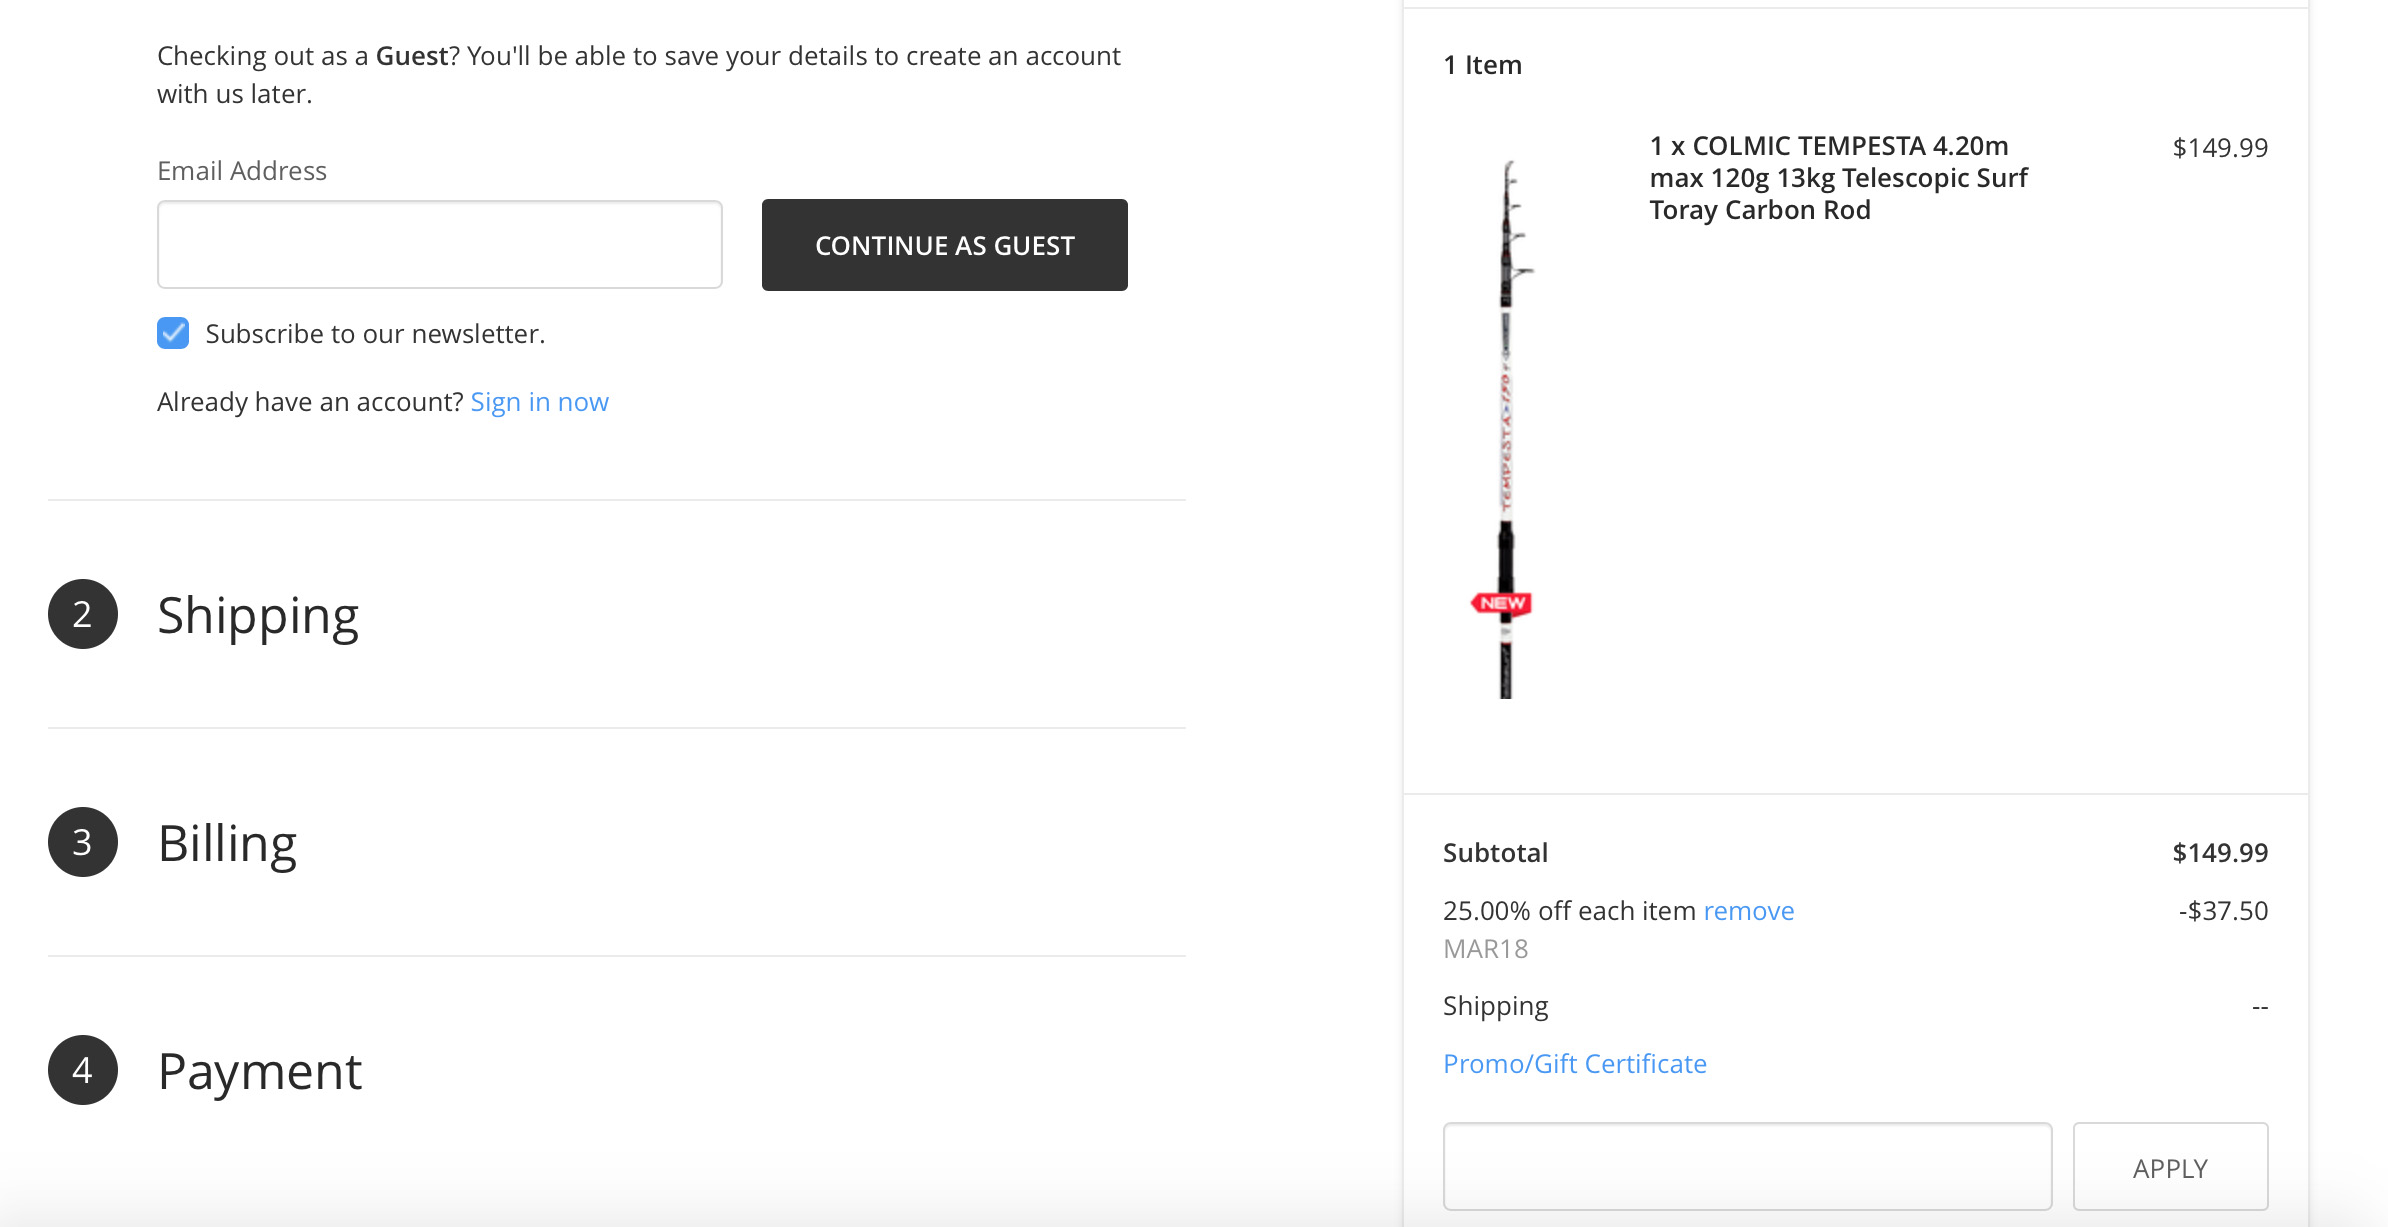Screen dimensions: 2388x1227
Task: Open the Payment section heading
Action: pyautogui.click(x=259, y=1071)
